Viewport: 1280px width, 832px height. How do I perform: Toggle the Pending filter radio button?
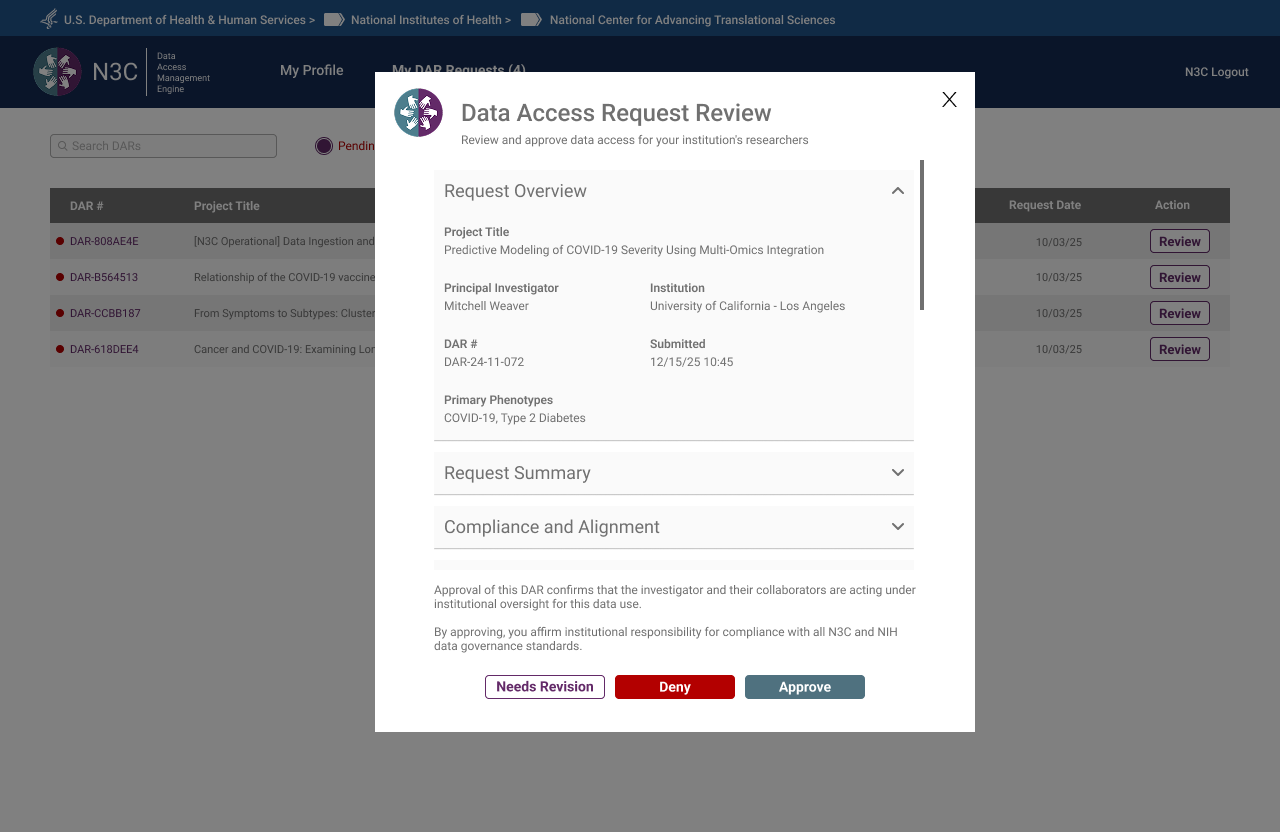point(323,146)
